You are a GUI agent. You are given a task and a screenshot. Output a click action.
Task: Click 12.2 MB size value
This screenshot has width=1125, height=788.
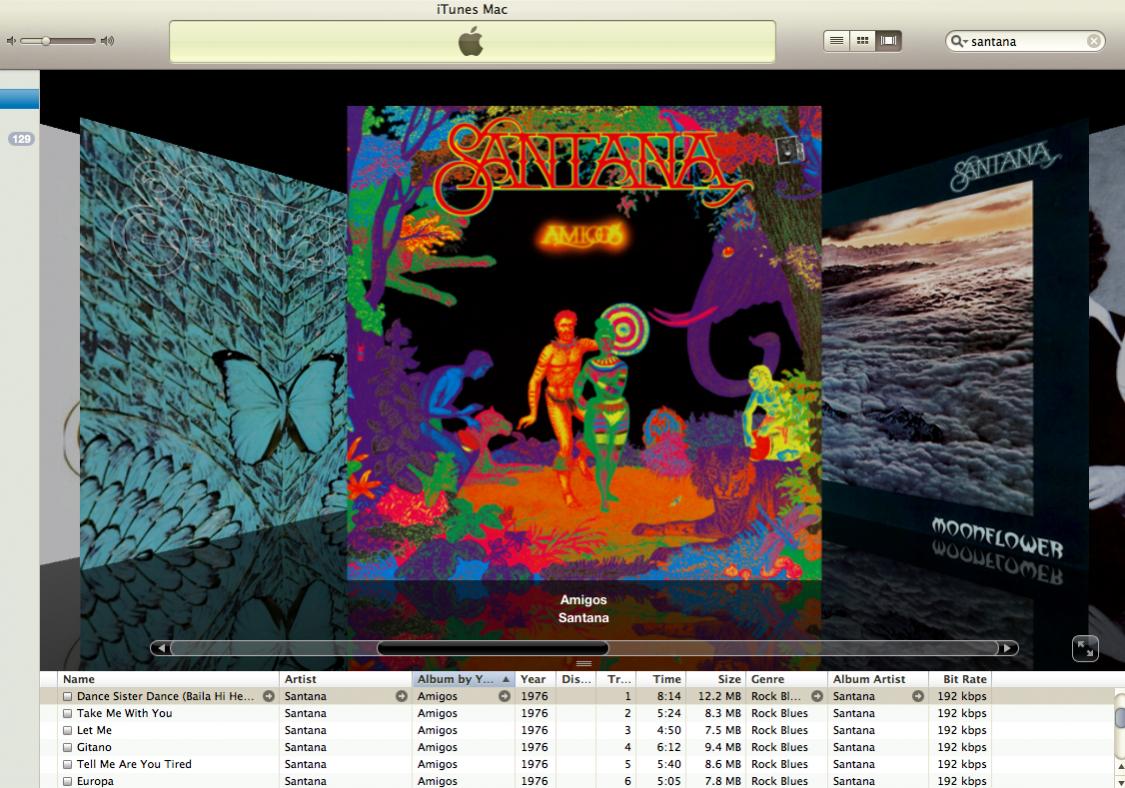click(x=720, y=696)
